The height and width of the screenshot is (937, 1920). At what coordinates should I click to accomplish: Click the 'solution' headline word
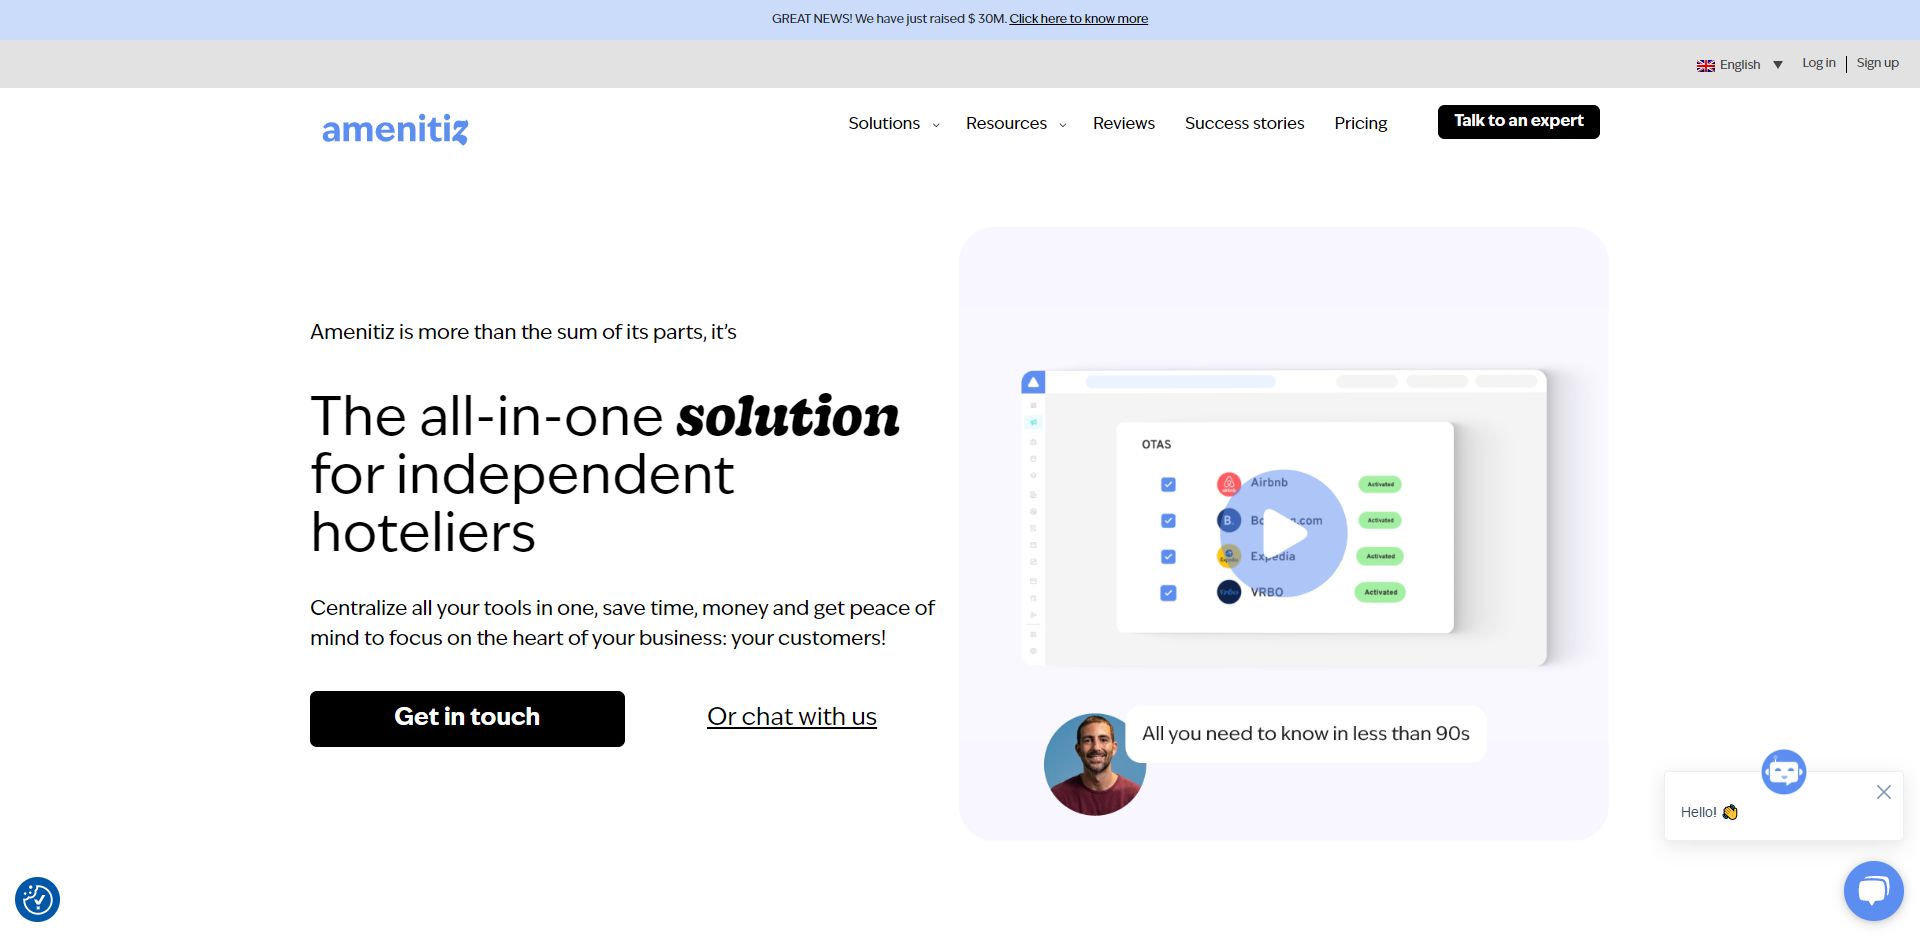pyautogui.click(x=788, y=417)
